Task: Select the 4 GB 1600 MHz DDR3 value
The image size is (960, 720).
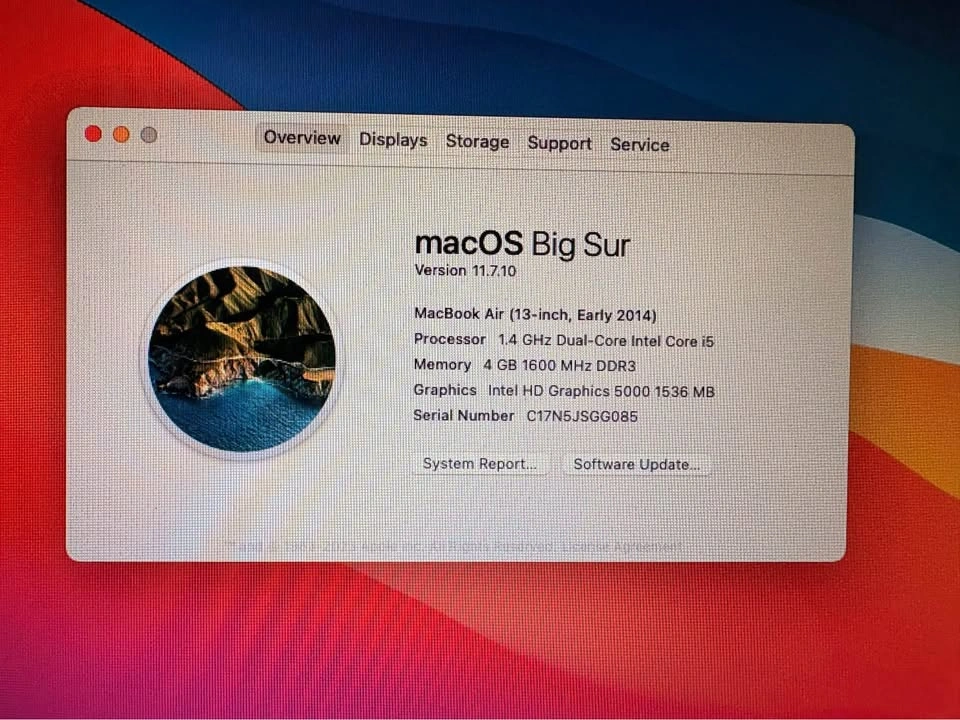Action: (560, 366)
